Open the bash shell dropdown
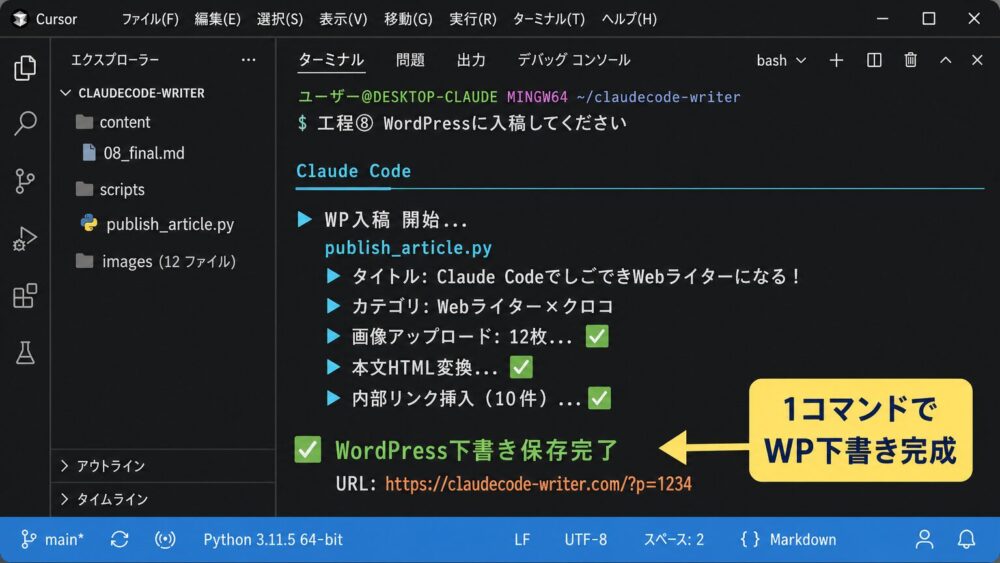Screen dimensions: 1000x563 pos(781,60)
